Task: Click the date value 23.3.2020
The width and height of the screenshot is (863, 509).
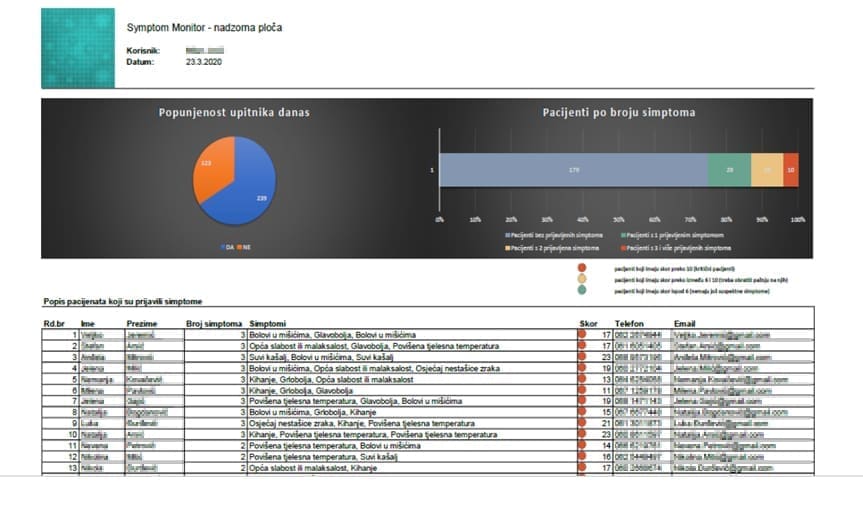Action: [205, 62]
